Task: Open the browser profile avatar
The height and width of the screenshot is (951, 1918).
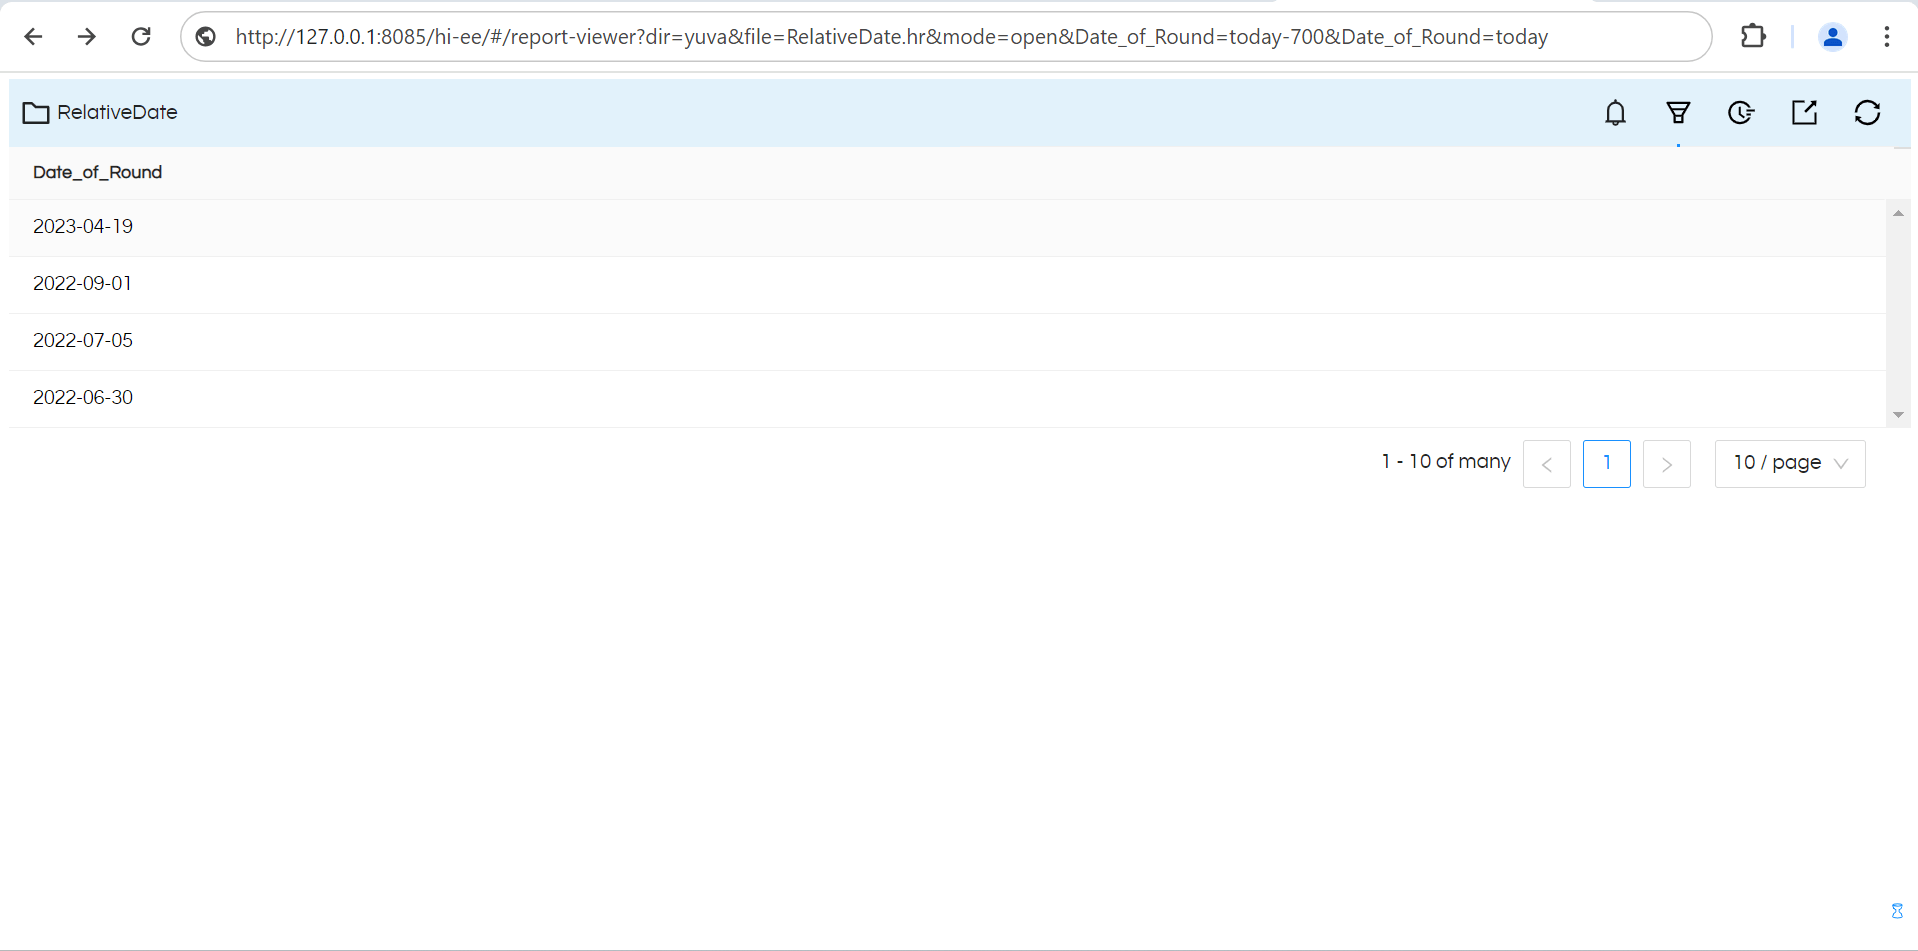Action: click(x=1832, y=37)
